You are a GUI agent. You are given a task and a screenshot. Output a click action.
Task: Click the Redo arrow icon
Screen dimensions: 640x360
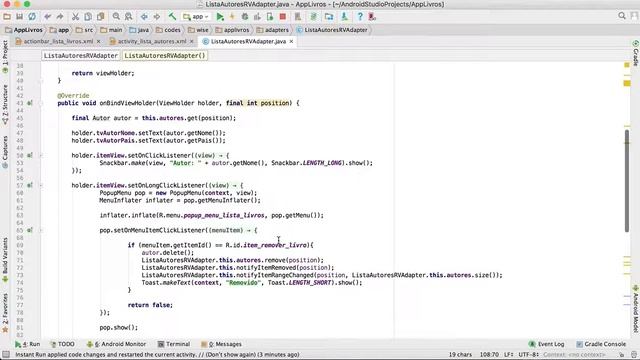pos(60,17)
